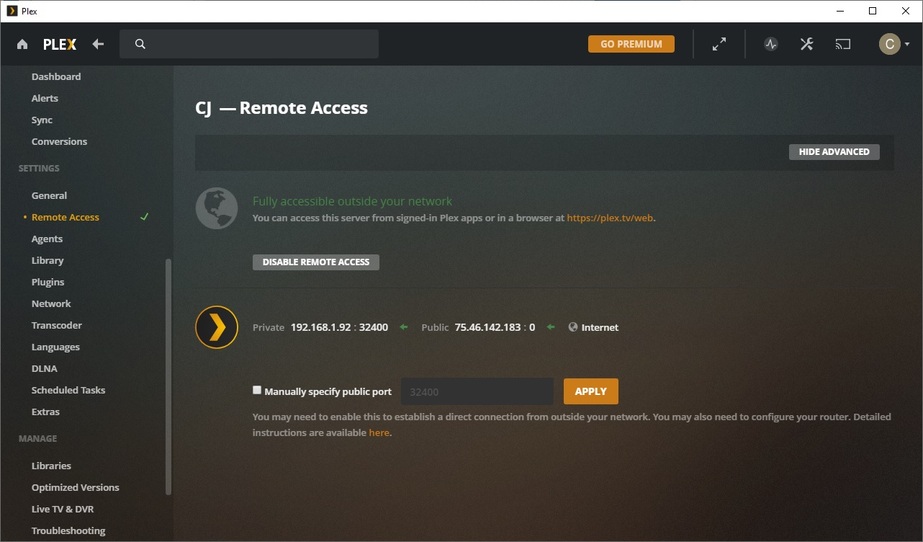This screenshot has width=923, height=542.
Task: Select DLNA settings
Action: click(44, 369)
